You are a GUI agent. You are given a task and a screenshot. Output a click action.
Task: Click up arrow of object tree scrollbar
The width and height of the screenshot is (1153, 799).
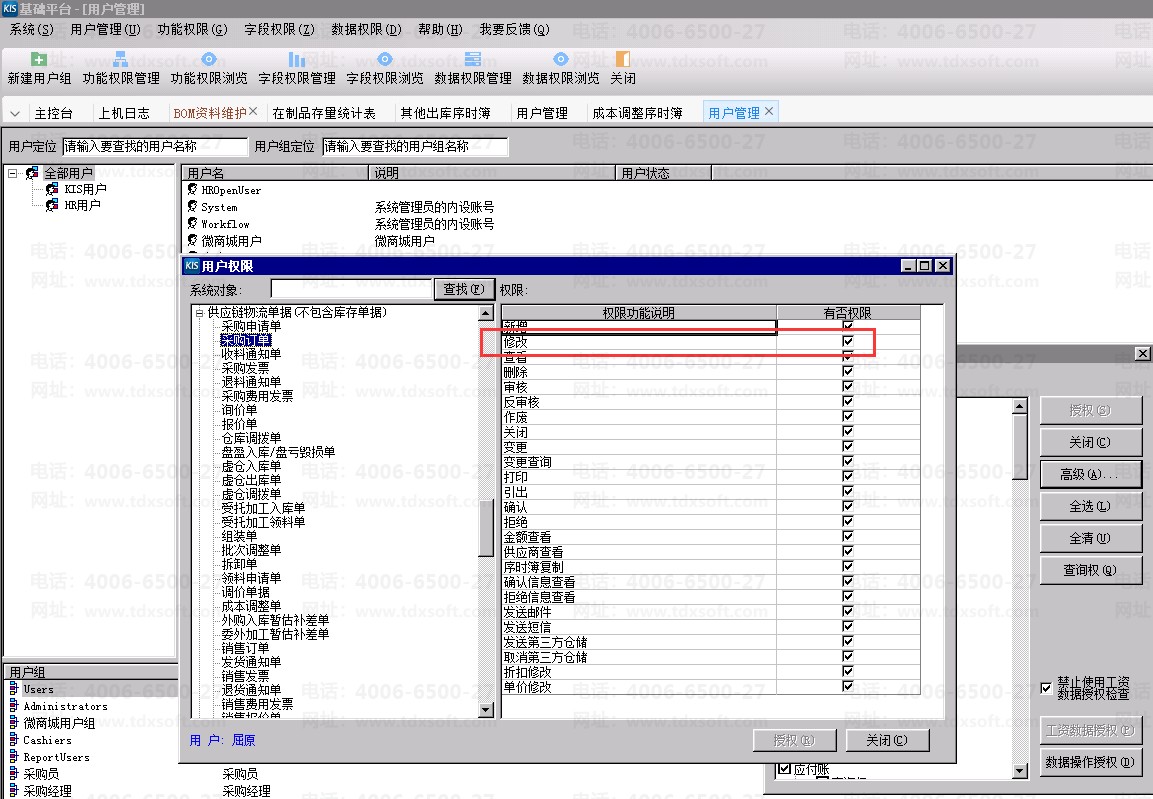pyautogui.click(x=485, y=314)
